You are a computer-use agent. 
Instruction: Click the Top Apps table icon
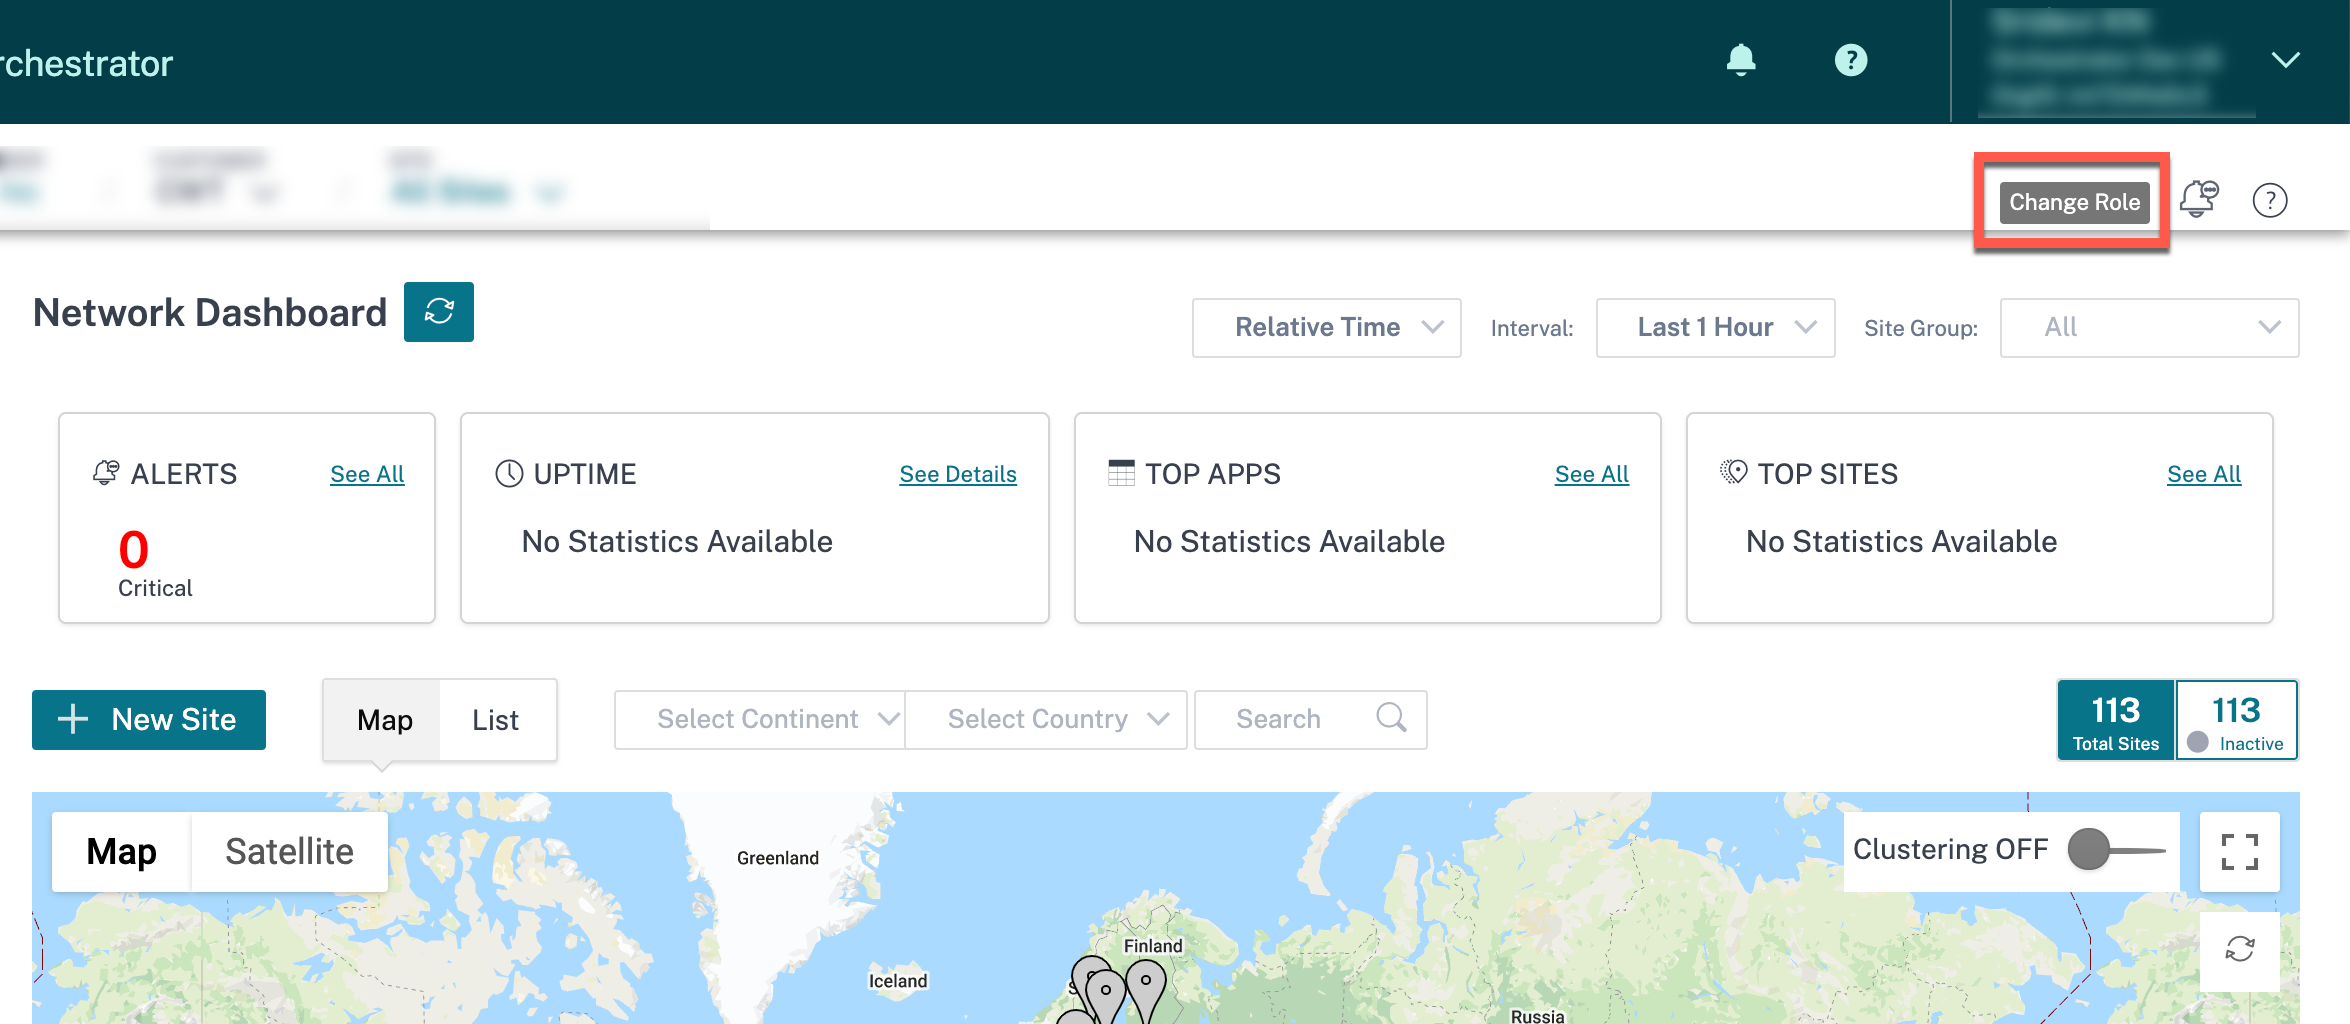point(1121,473)
